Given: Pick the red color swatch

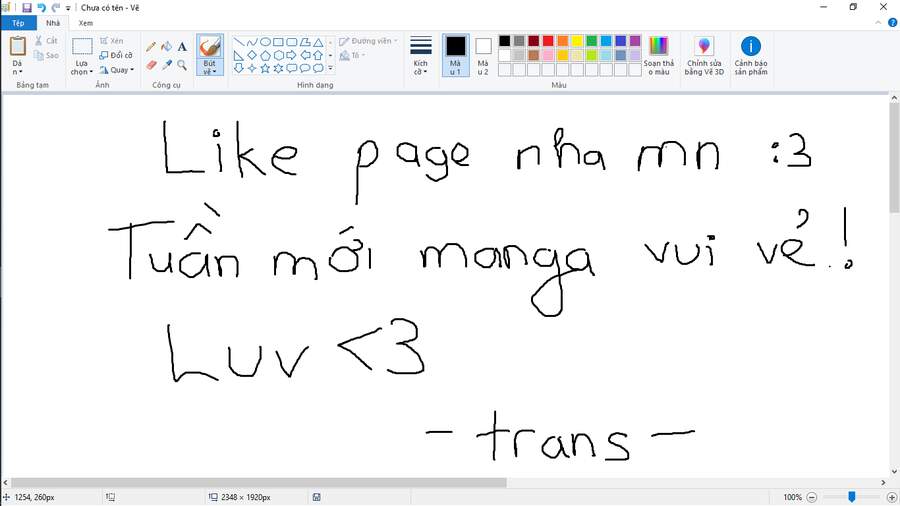Looking at the screenshot, I should pyautogui.click(x=548, y=41).
